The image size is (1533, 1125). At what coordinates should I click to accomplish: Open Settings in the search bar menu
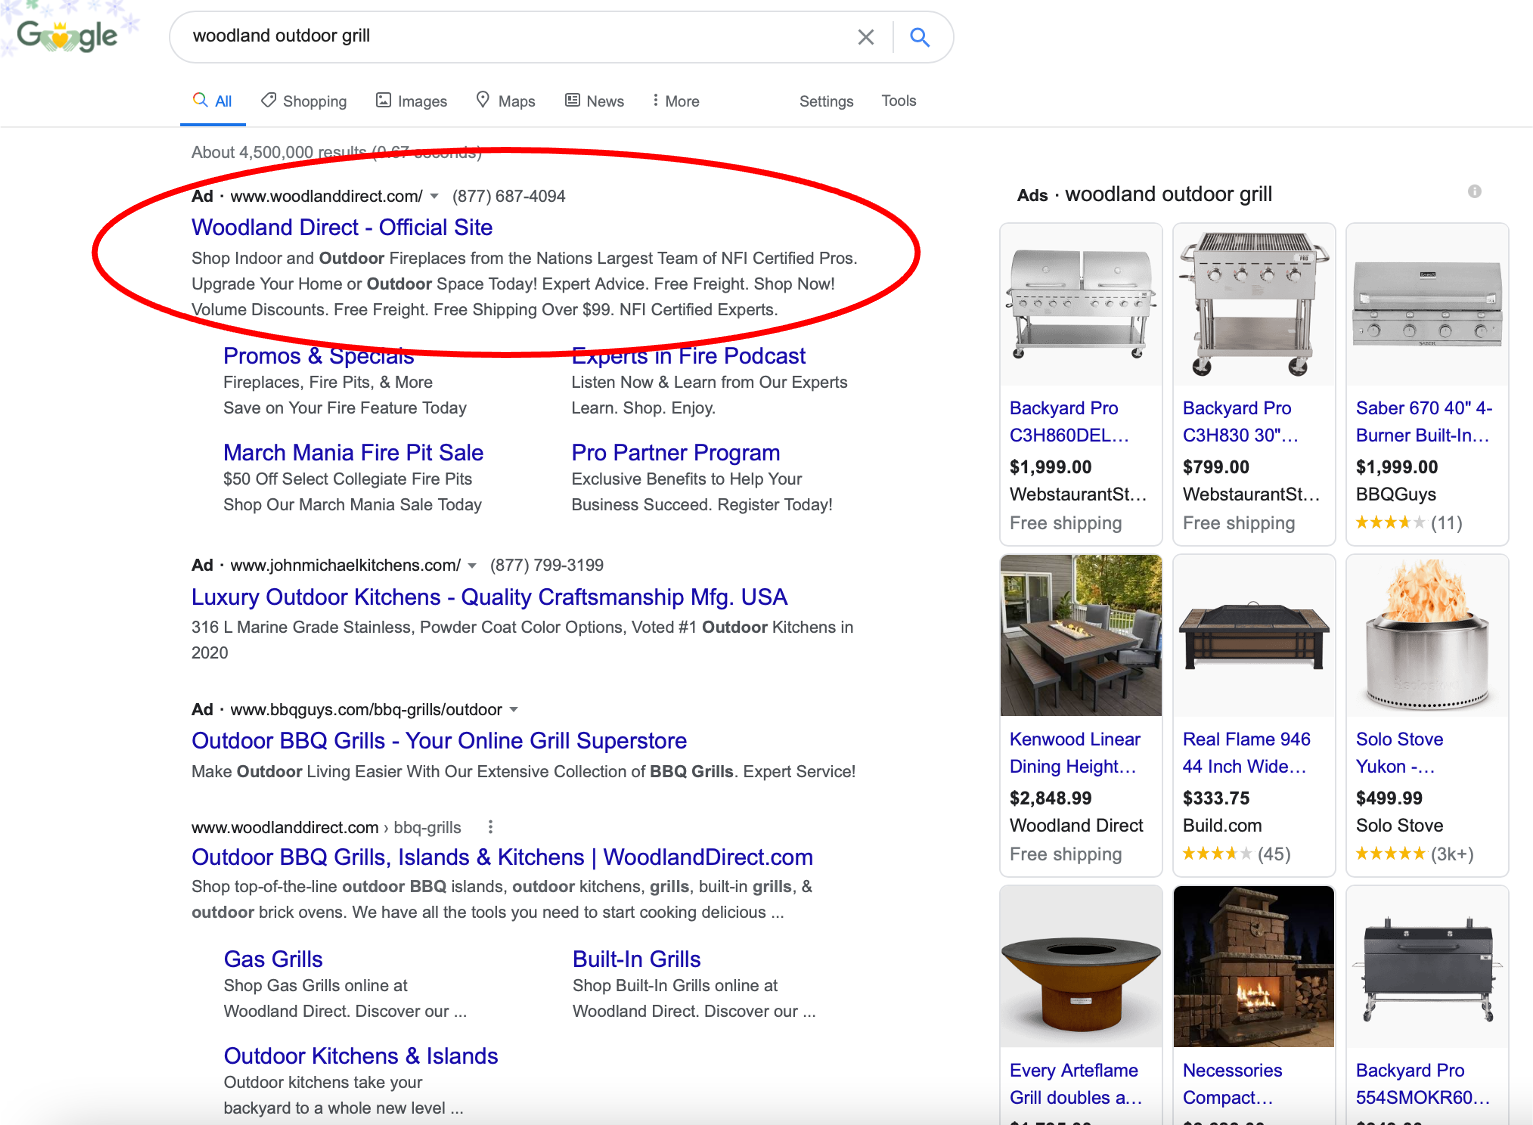tap(826, 101)
